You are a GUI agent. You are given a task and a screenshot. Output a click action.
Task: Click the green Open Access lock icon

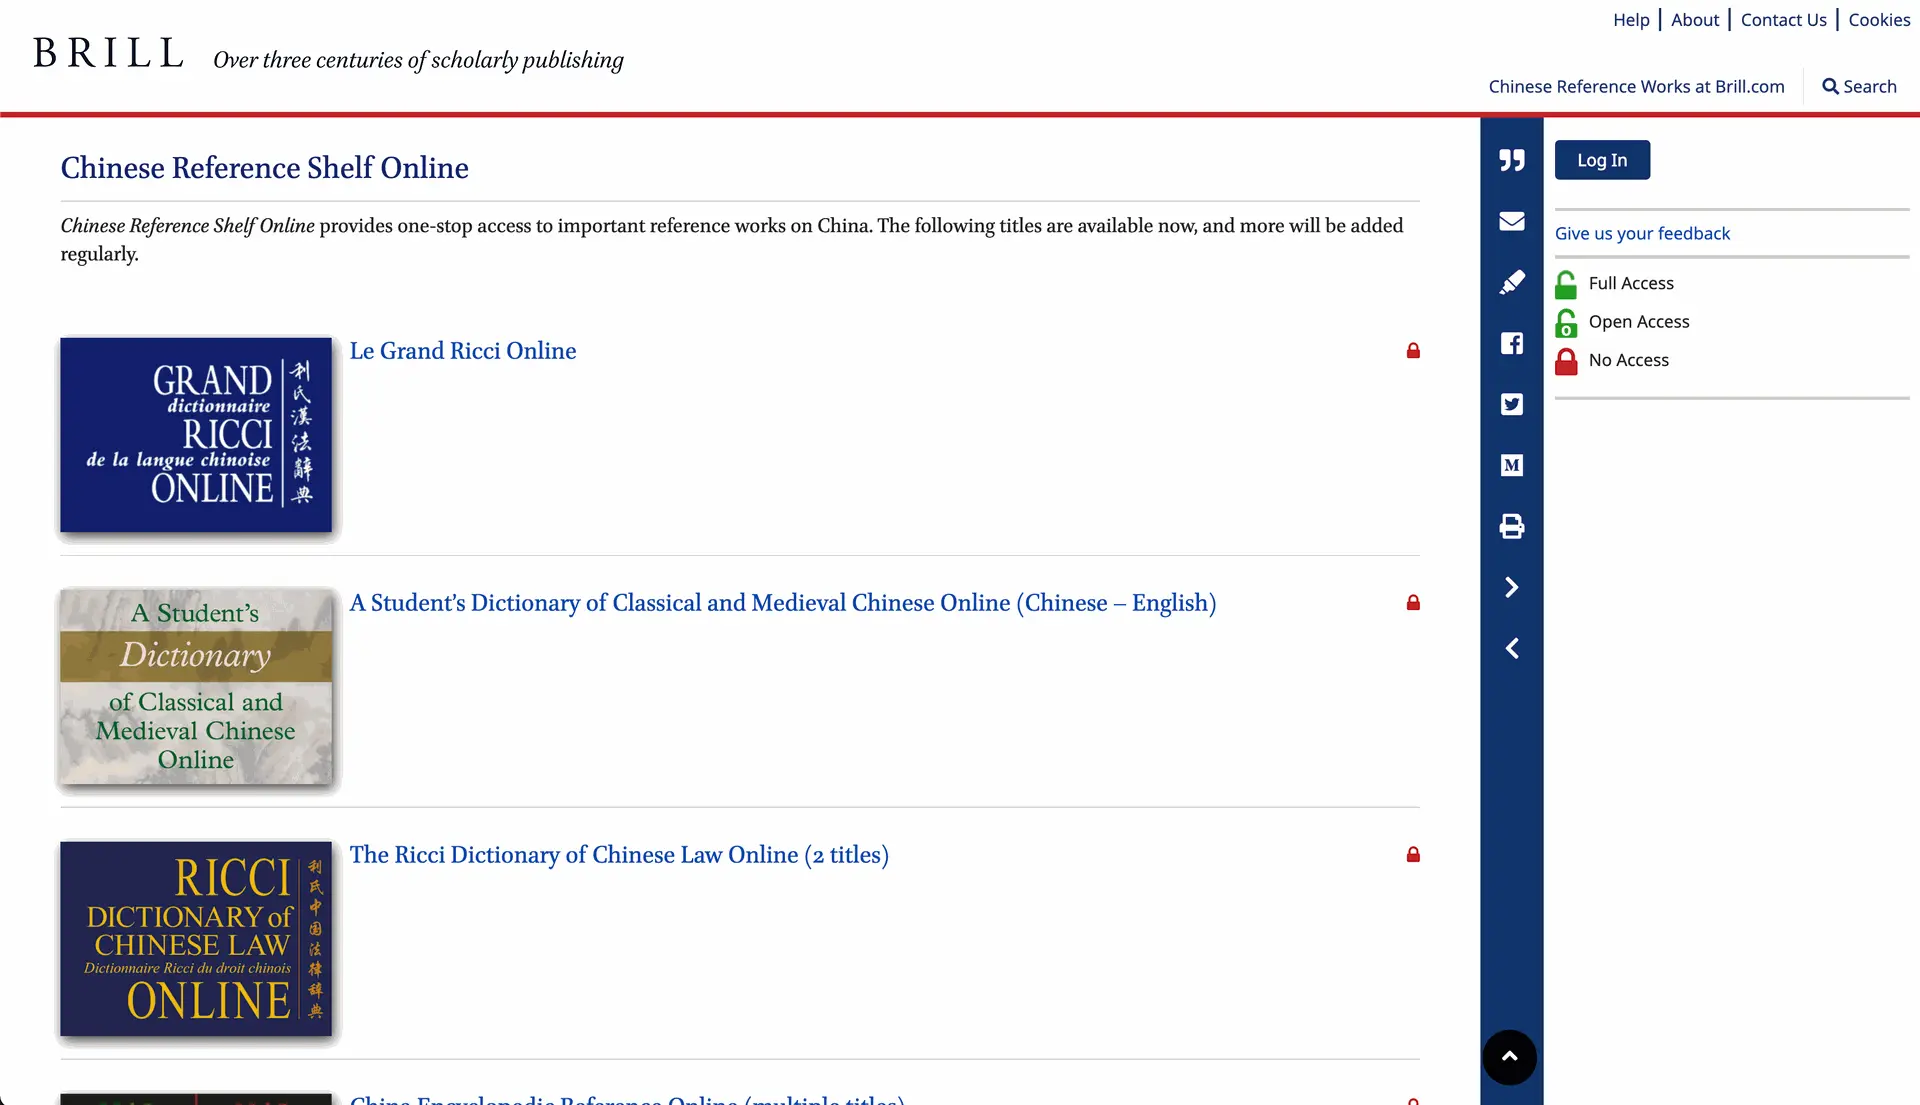1566,322
